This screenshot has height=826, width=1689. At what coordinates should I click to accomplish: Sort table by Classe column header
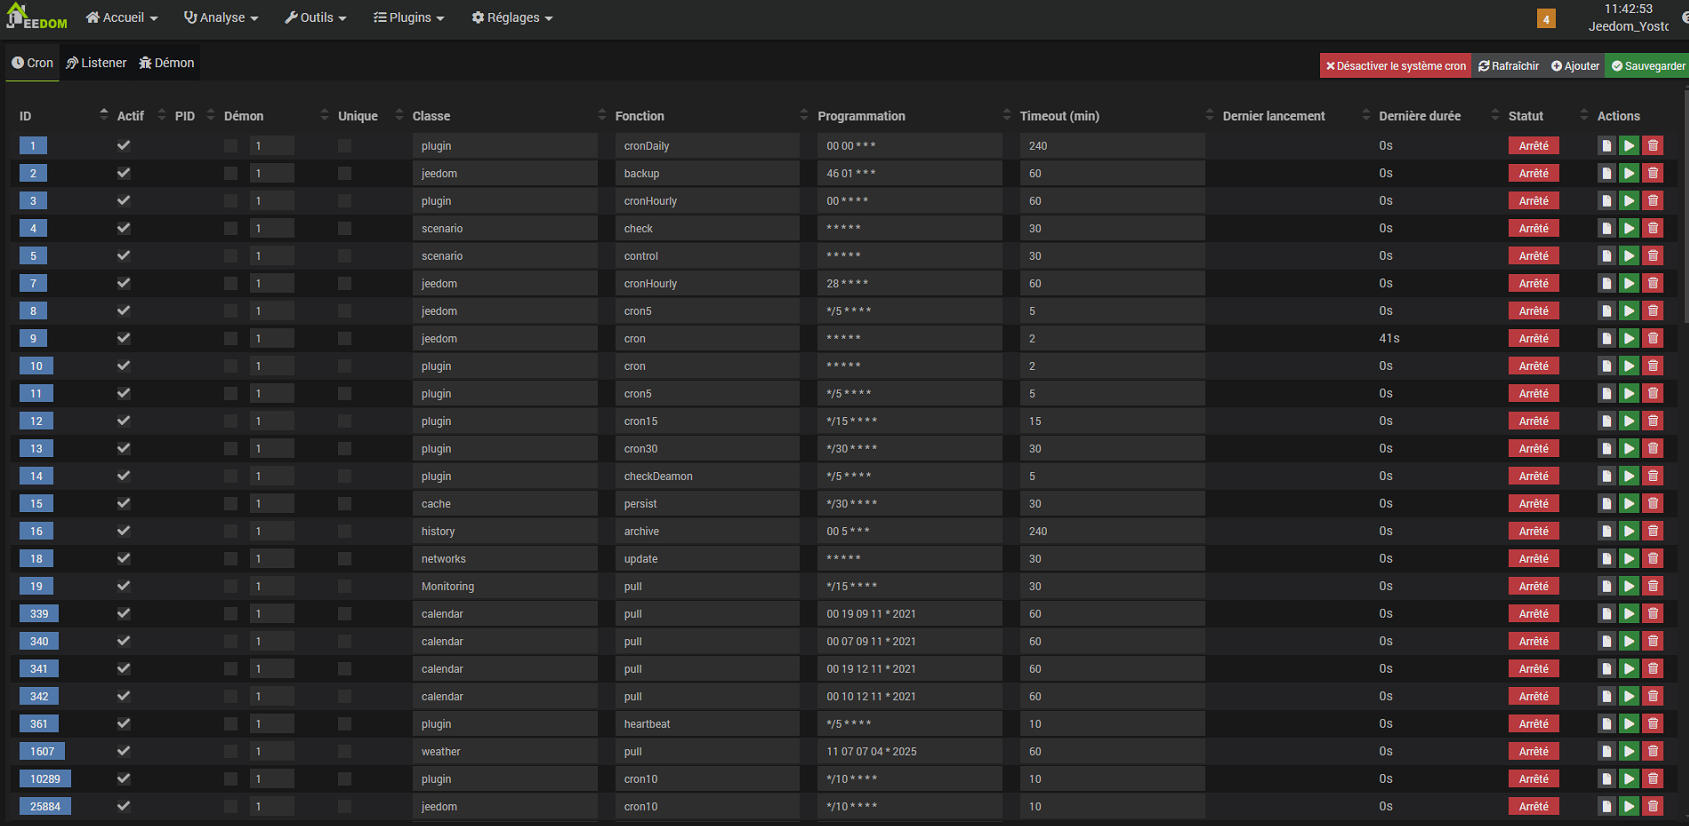pyautogui.click(x=432, y=116)
